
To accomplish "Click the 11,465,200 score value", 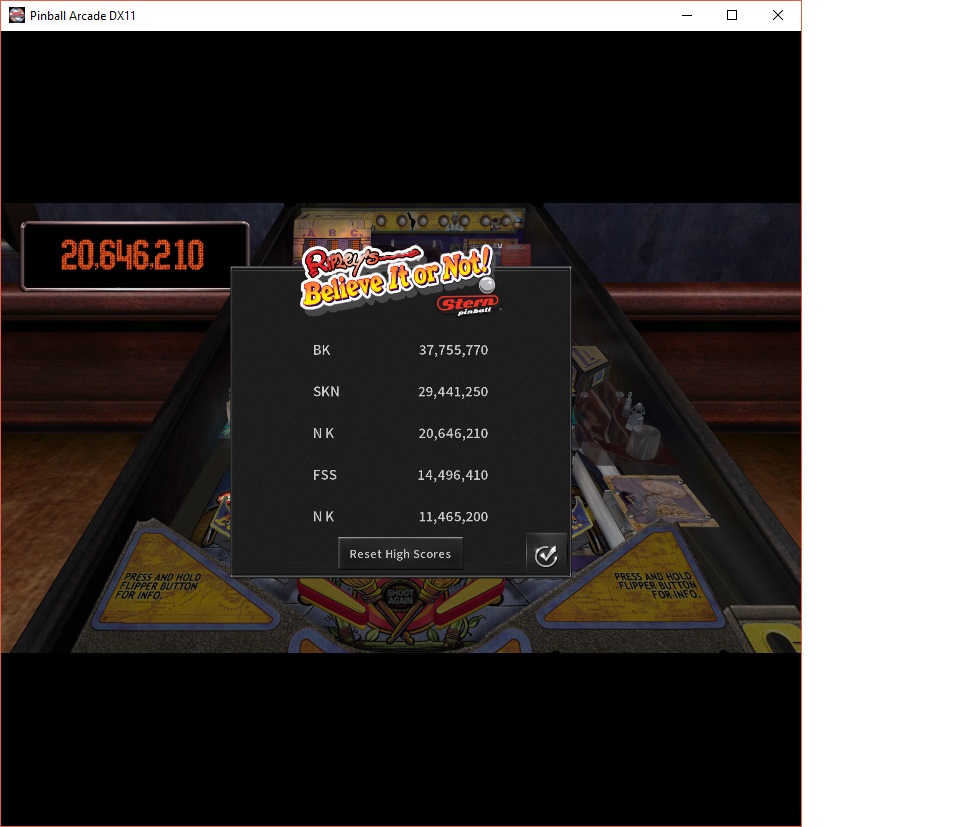I will pyautogui.click(x=452, y=517).
